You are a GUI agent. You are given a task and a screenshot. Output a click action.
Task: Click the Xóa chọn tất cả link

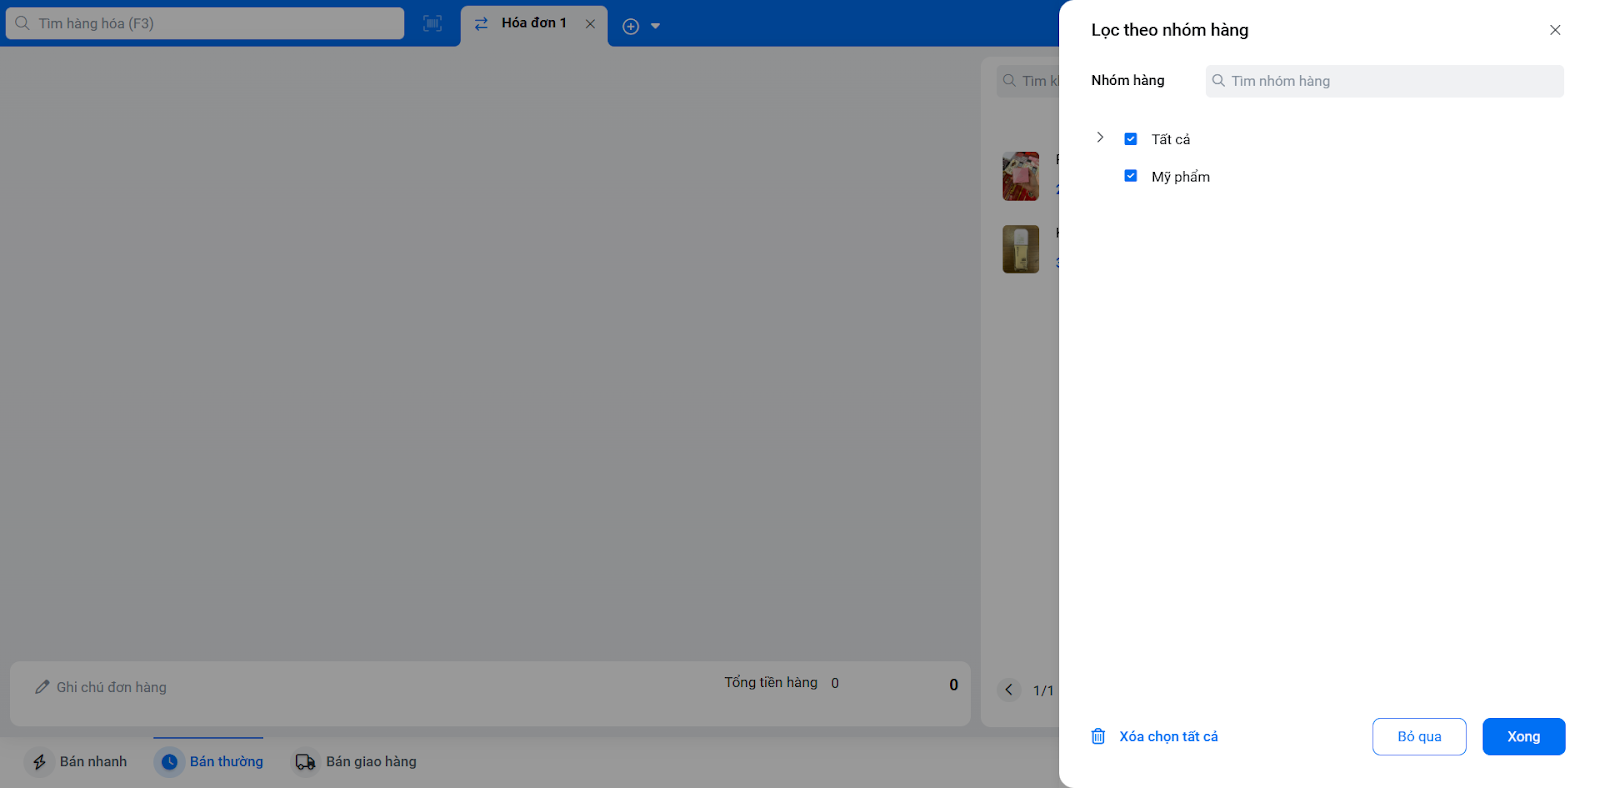pyautogui.click(x=1169, y=737)
